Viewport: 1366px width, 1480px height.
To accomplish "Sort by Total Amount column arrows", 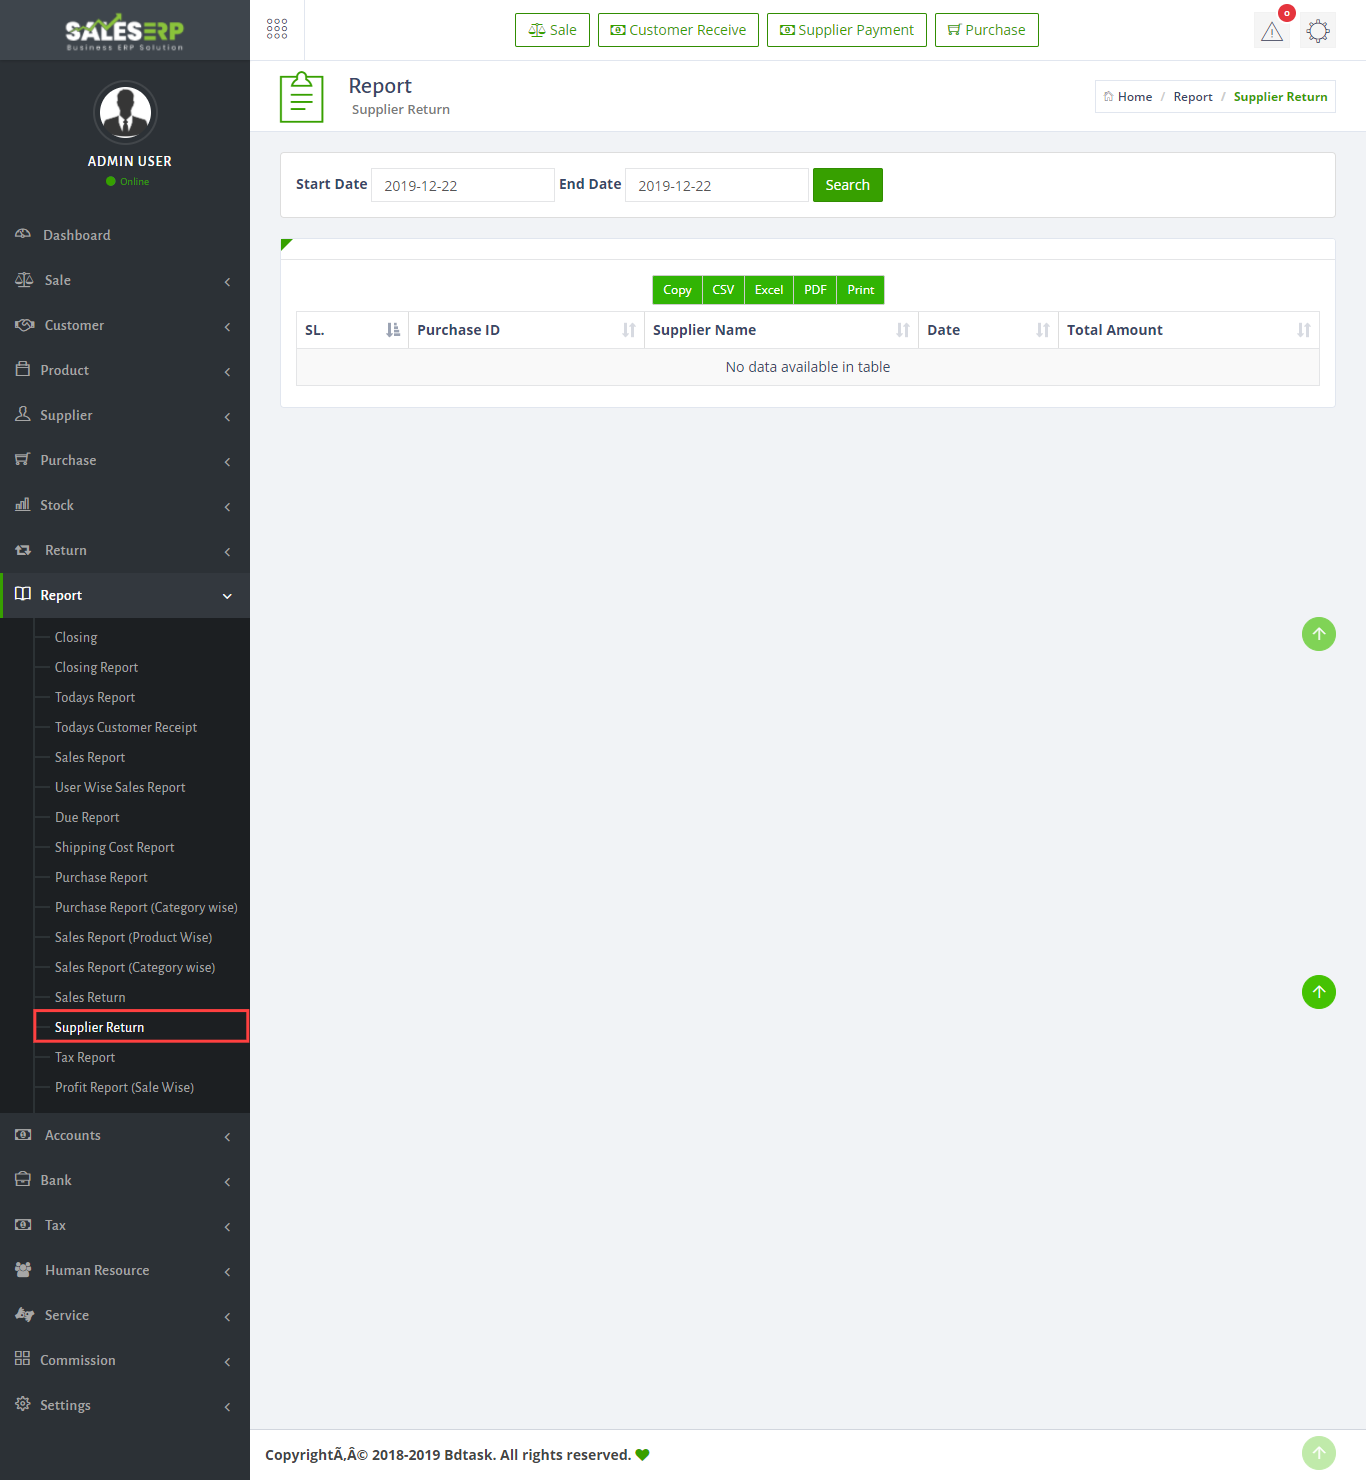I will coord(1303,330).
